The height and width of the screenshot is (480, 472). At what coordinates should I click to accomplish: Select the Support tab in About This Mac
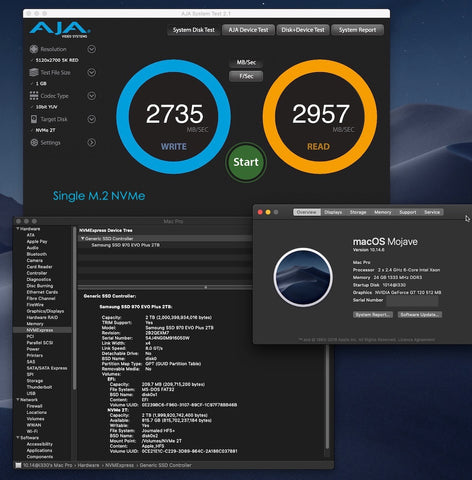coord(408,212)
